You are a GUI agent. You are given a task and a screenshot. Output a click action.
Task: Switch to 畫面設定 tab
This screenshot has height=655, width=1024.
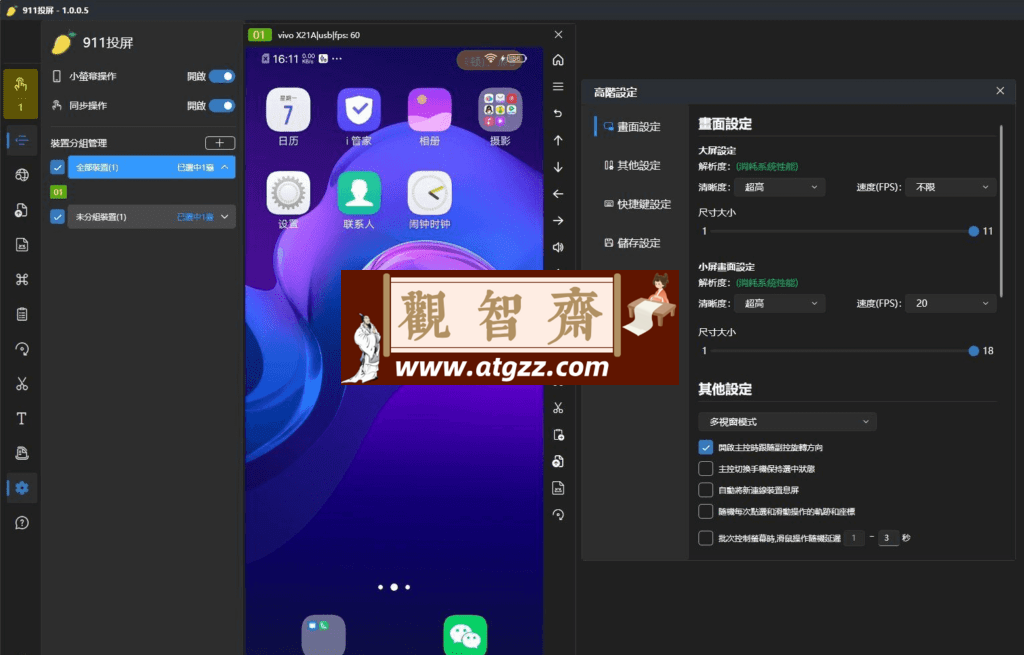tap(632, 127)
